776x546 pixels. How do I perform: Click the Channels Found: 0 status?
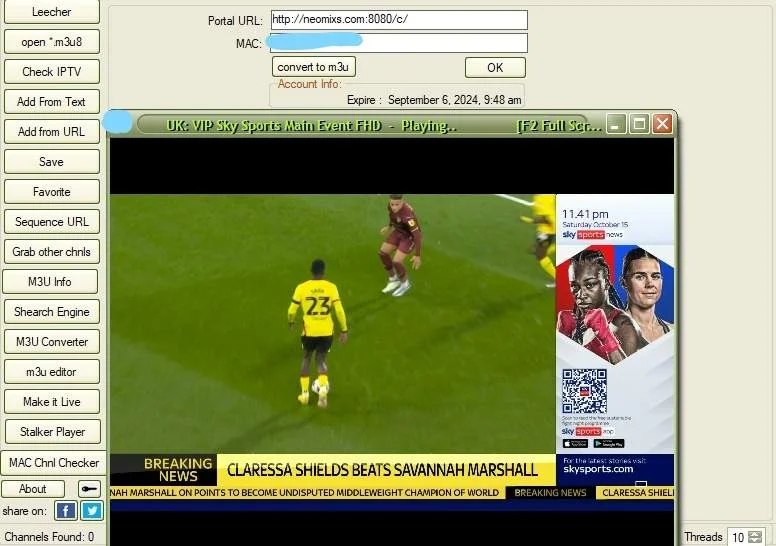click(49, 537)
